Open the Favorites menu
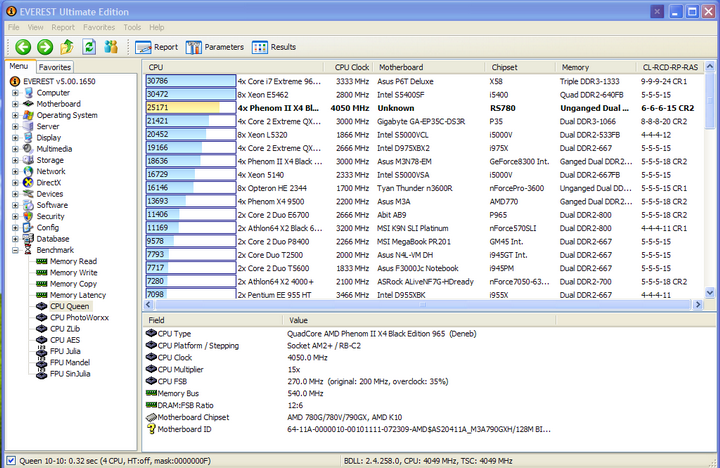 click(x=99, y=28)
